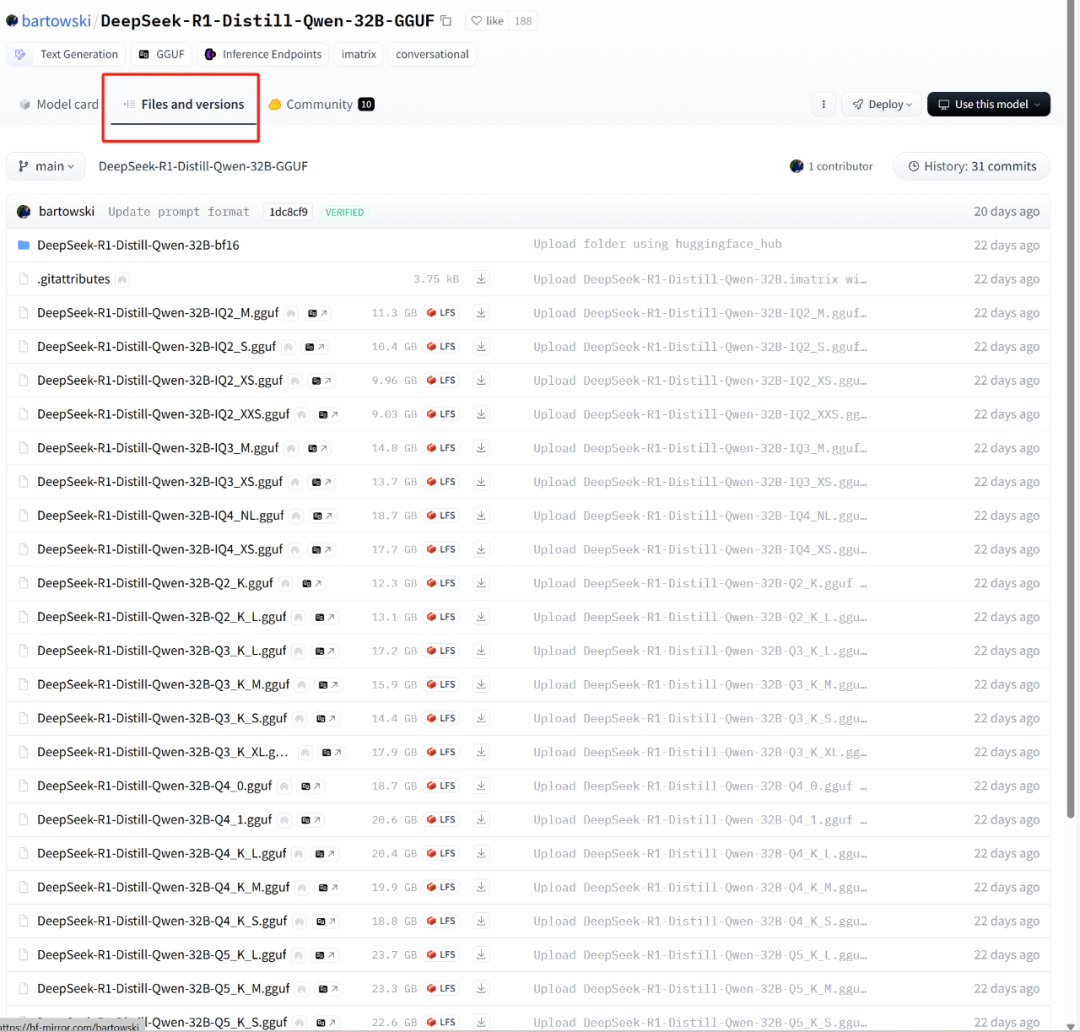Download the Q3_K_L.gguf file
This screenshot has width=1080, height=1032.
point(481,650)
